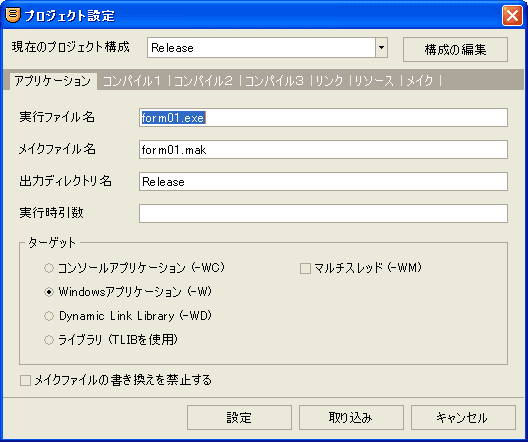Select the リソース tab
This screenshot has width=528, height=442.
click(374, 81)
